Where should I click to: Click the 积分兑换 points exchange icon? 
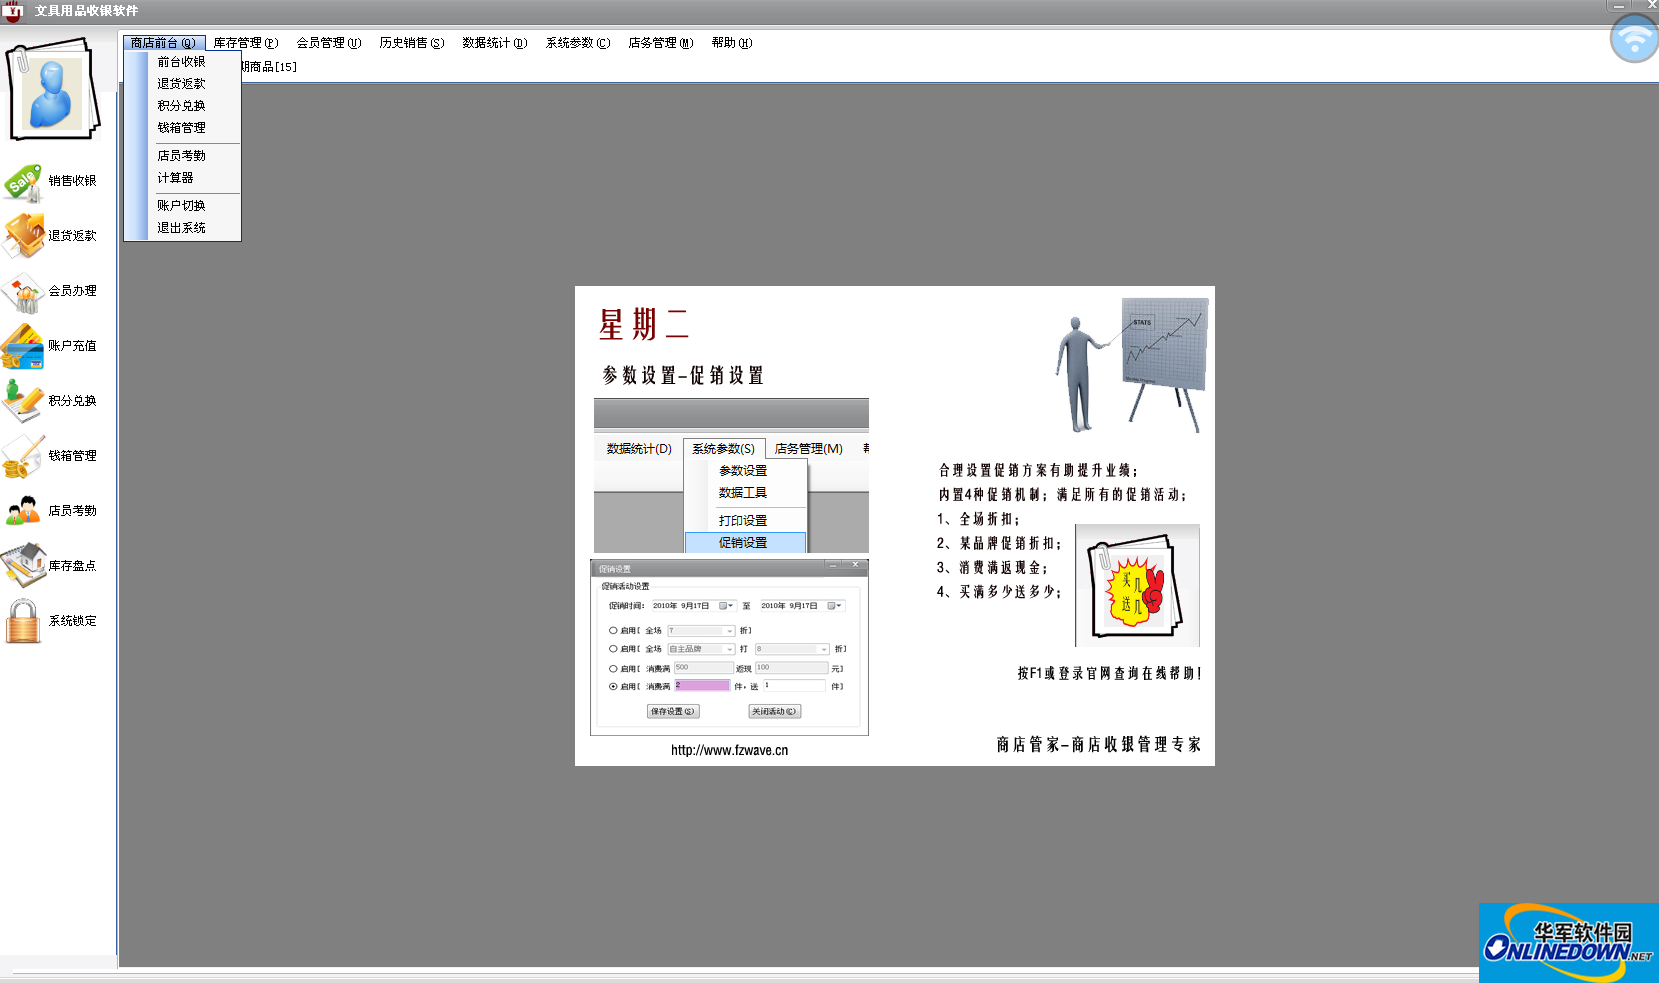[x=23, y=401]
